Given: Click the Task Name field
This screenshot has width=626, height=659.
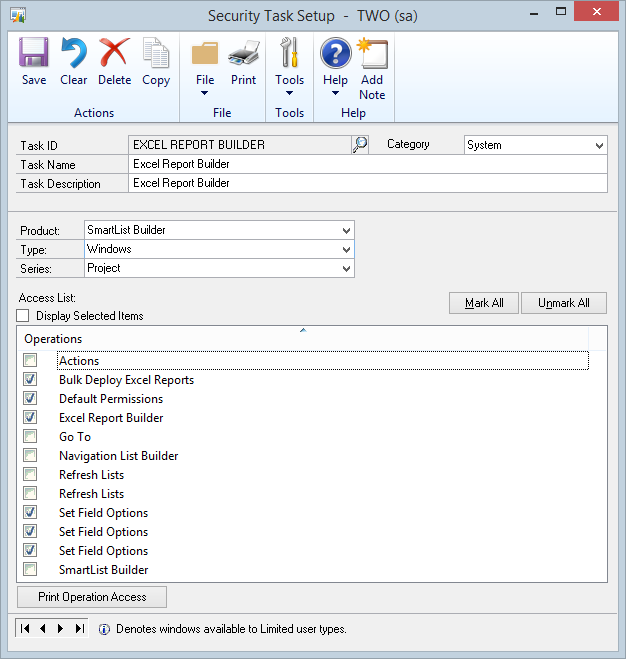Looking at the screenshot, I should click(368, 164).
